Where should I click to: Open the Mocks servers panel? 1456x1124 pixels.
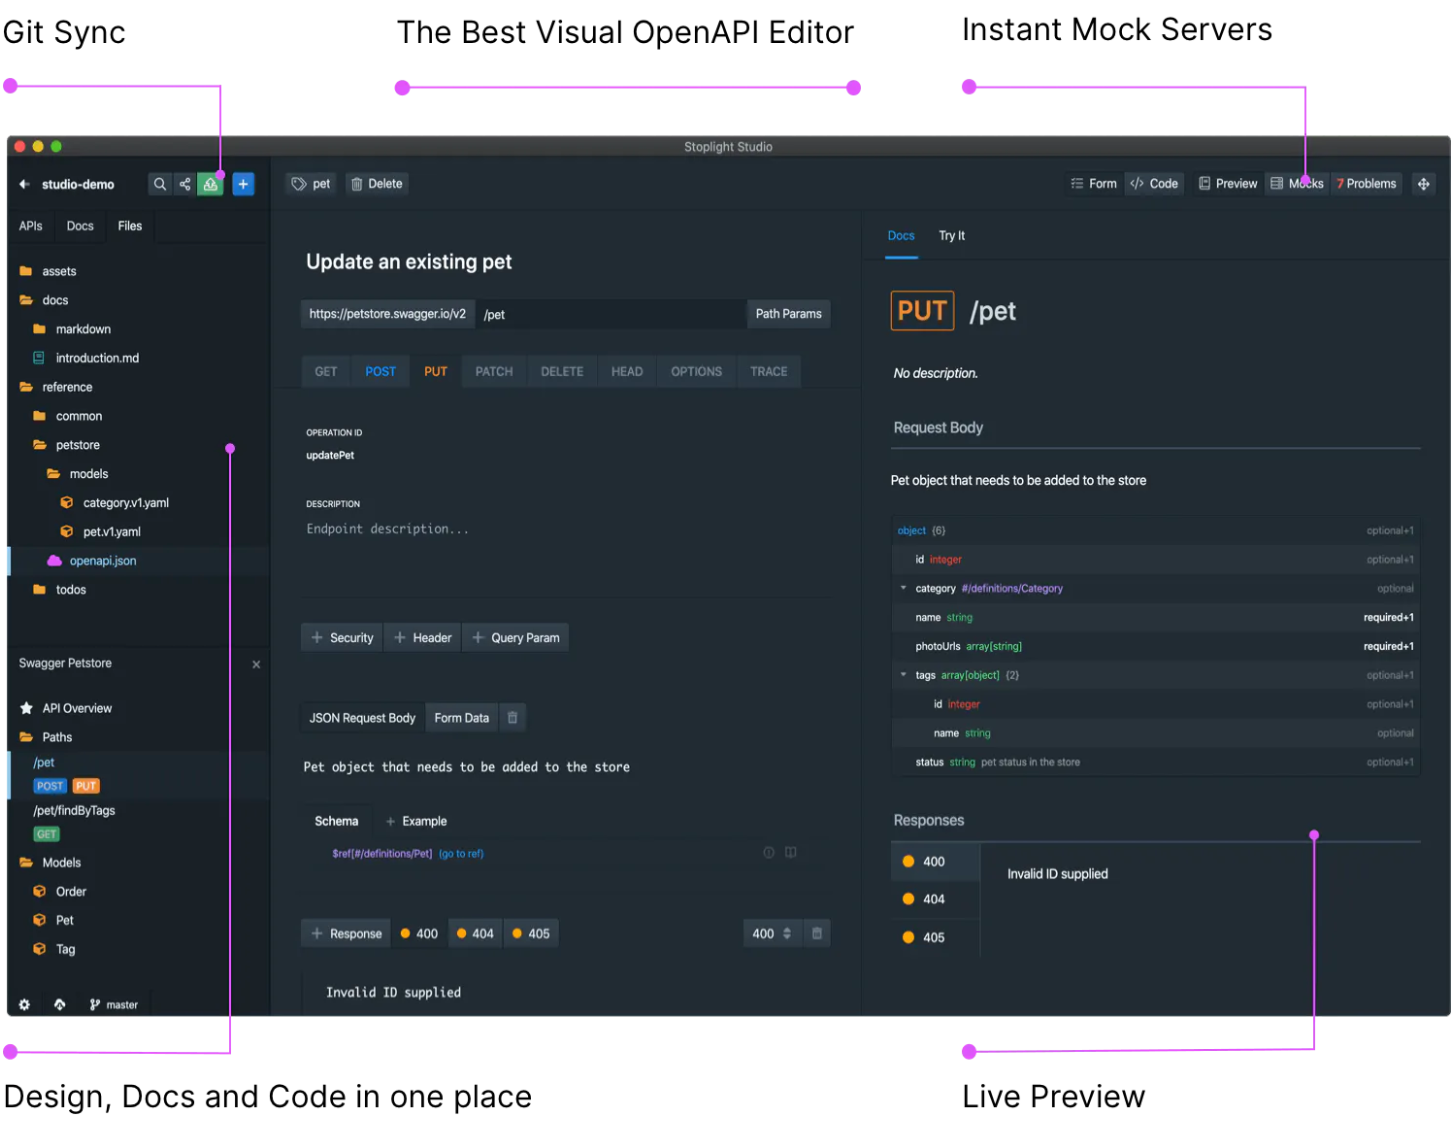(x=1297, y=184)
